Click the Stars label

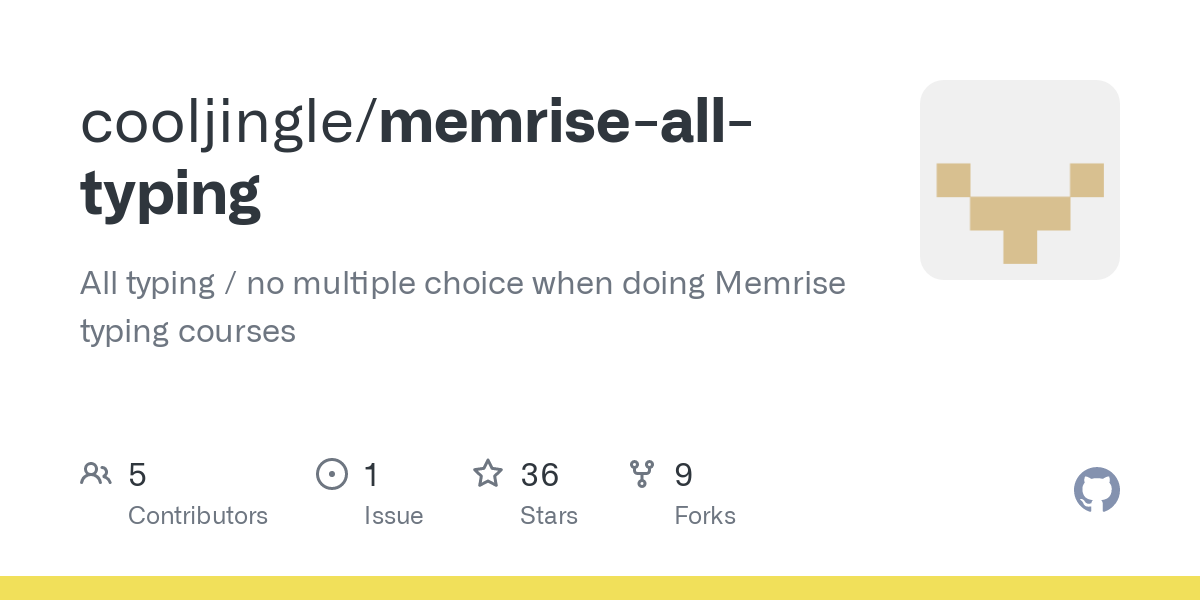pos(549,516)
